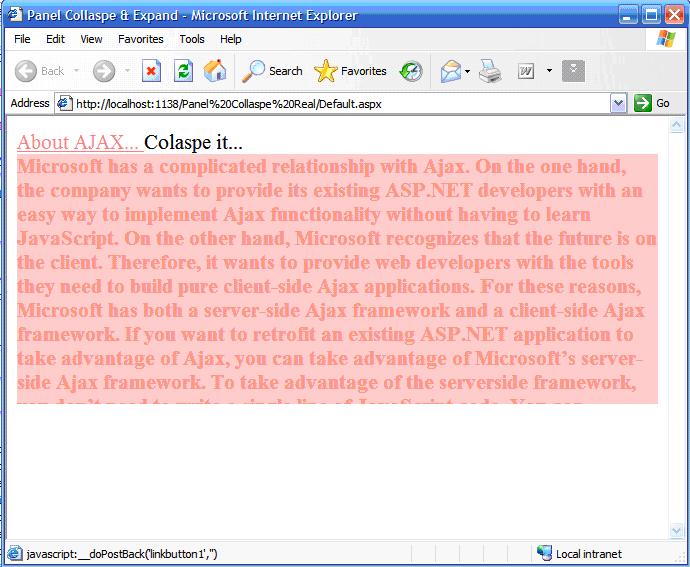Expand the Forward button history dropdown
This screenshot has width=690, height=567.
(x=128, y=70)
